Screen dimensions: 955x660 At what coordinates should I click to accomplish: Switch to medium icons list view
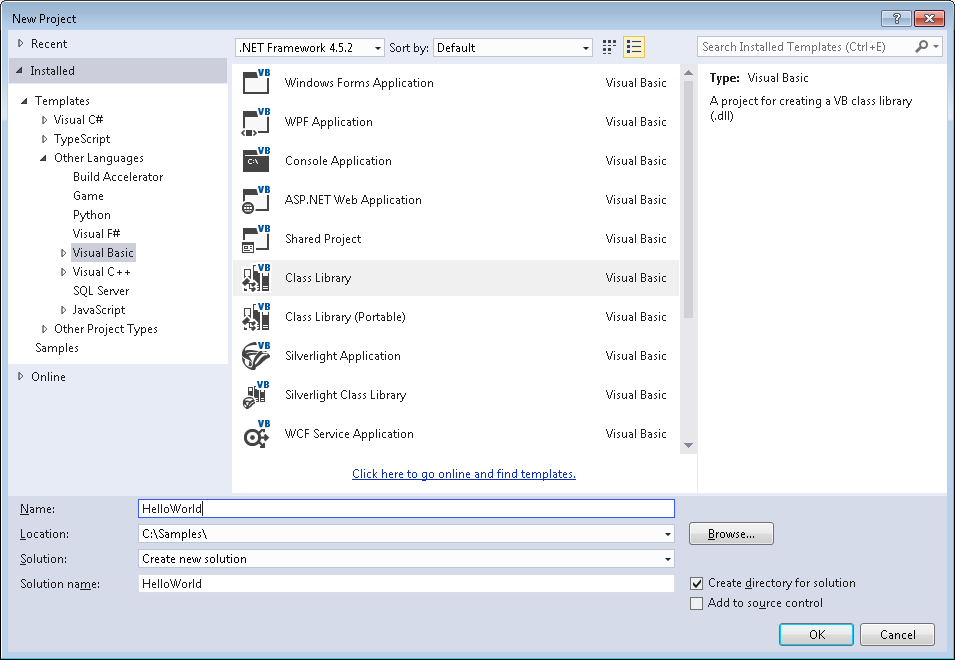[x=634, y=47]
